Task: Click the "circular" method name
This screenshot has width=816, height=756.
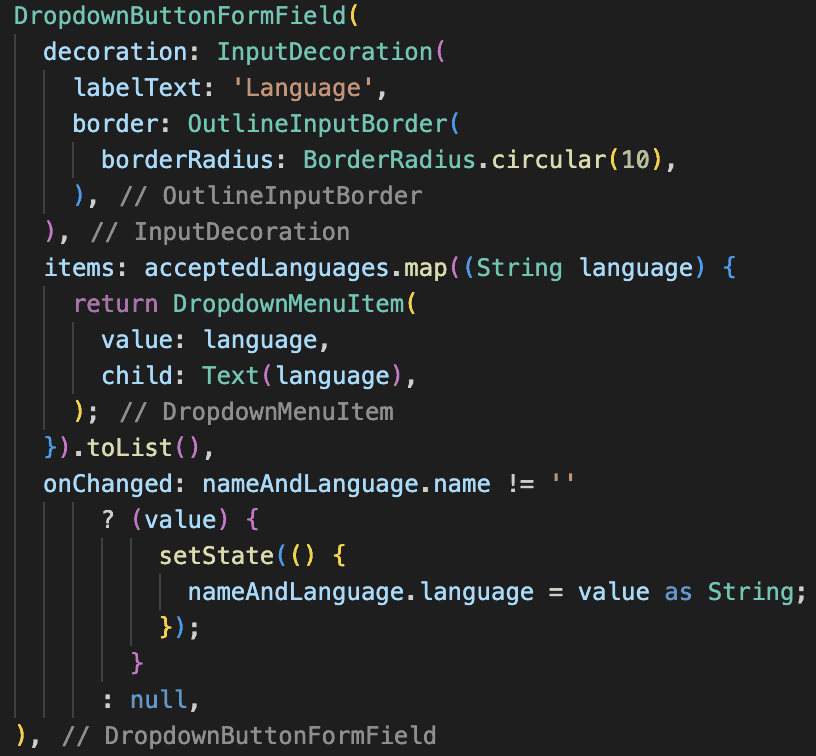Action: [x=549, y=159]
